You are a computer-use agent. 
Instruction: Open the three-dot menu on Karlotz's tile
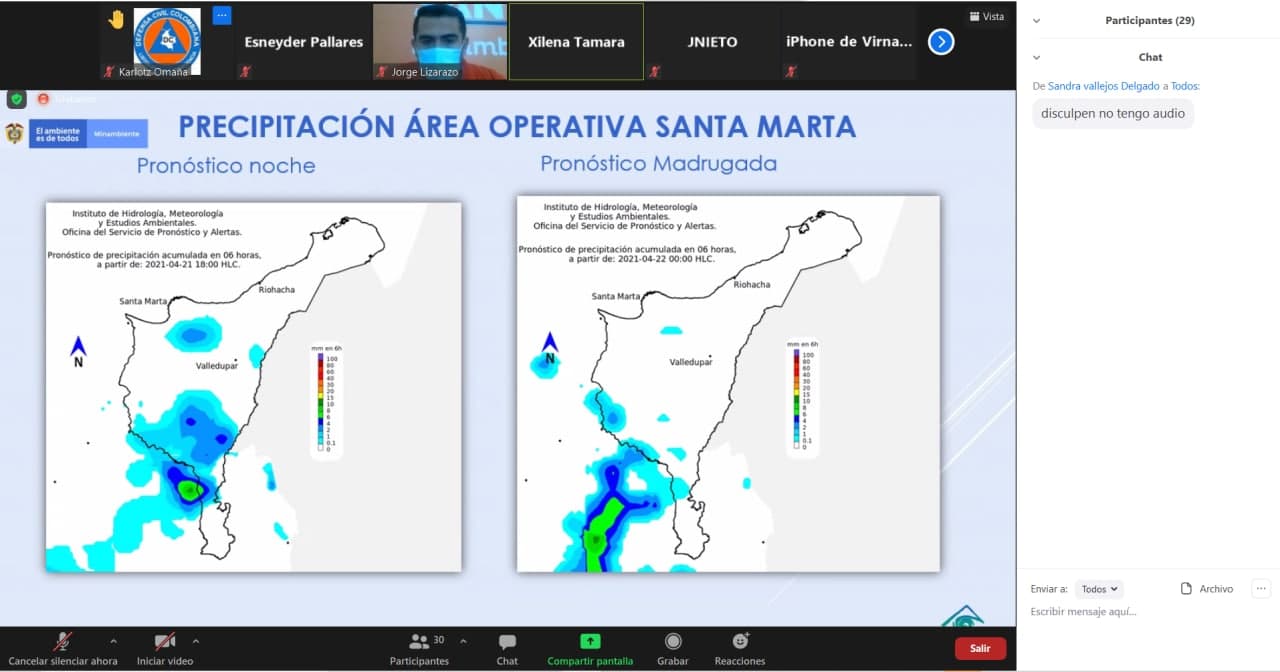222,15
